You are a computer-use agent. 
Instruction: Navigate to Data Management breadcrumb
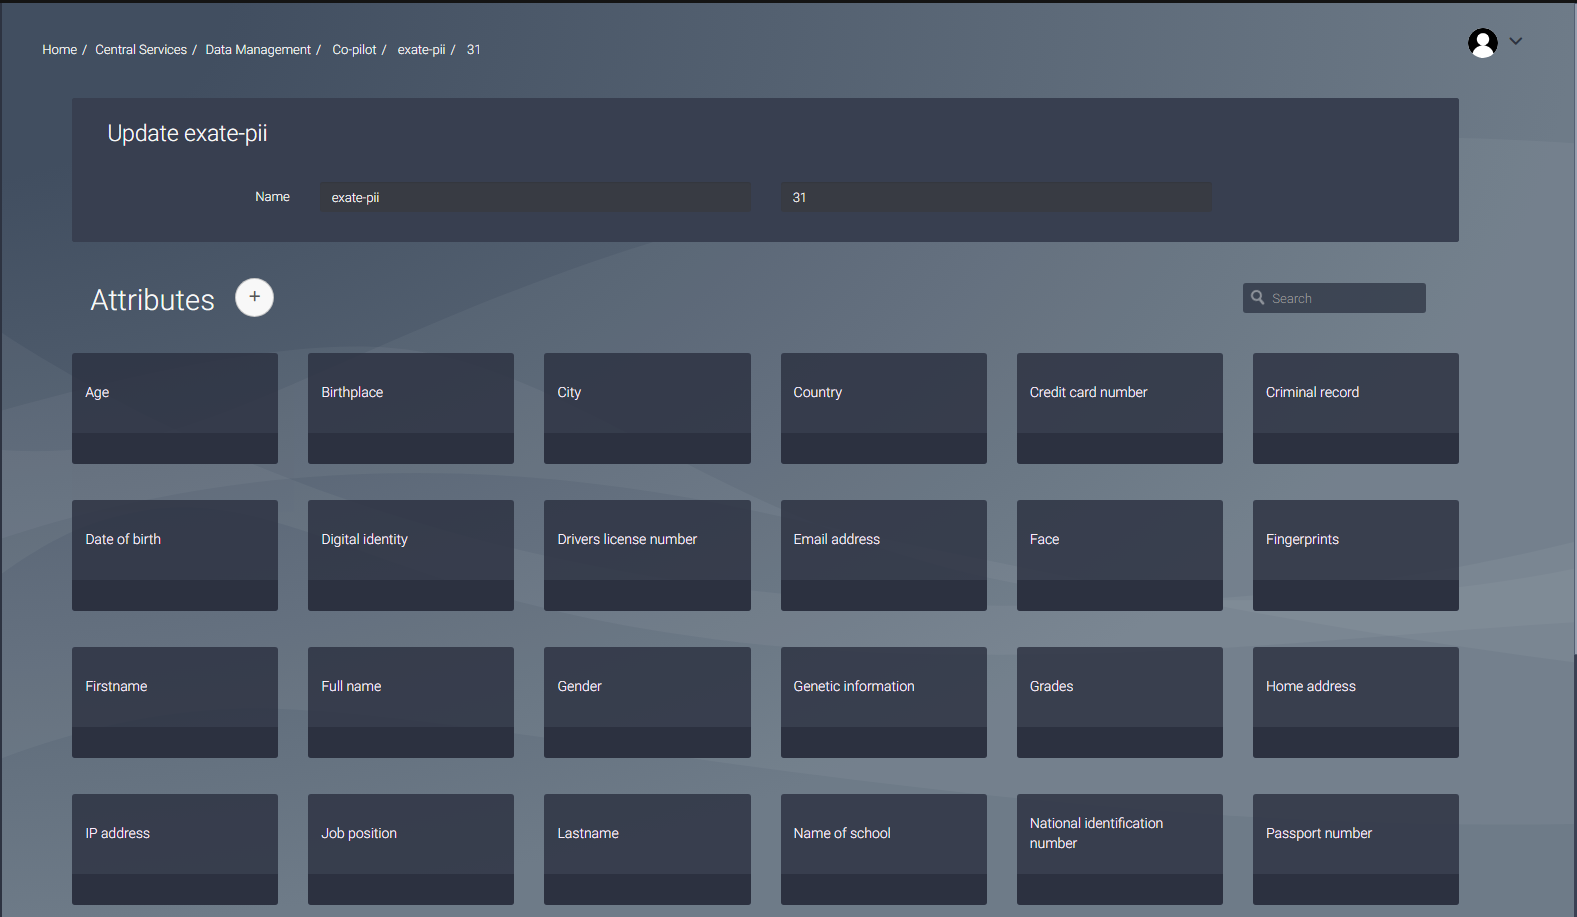pos(258,50)
